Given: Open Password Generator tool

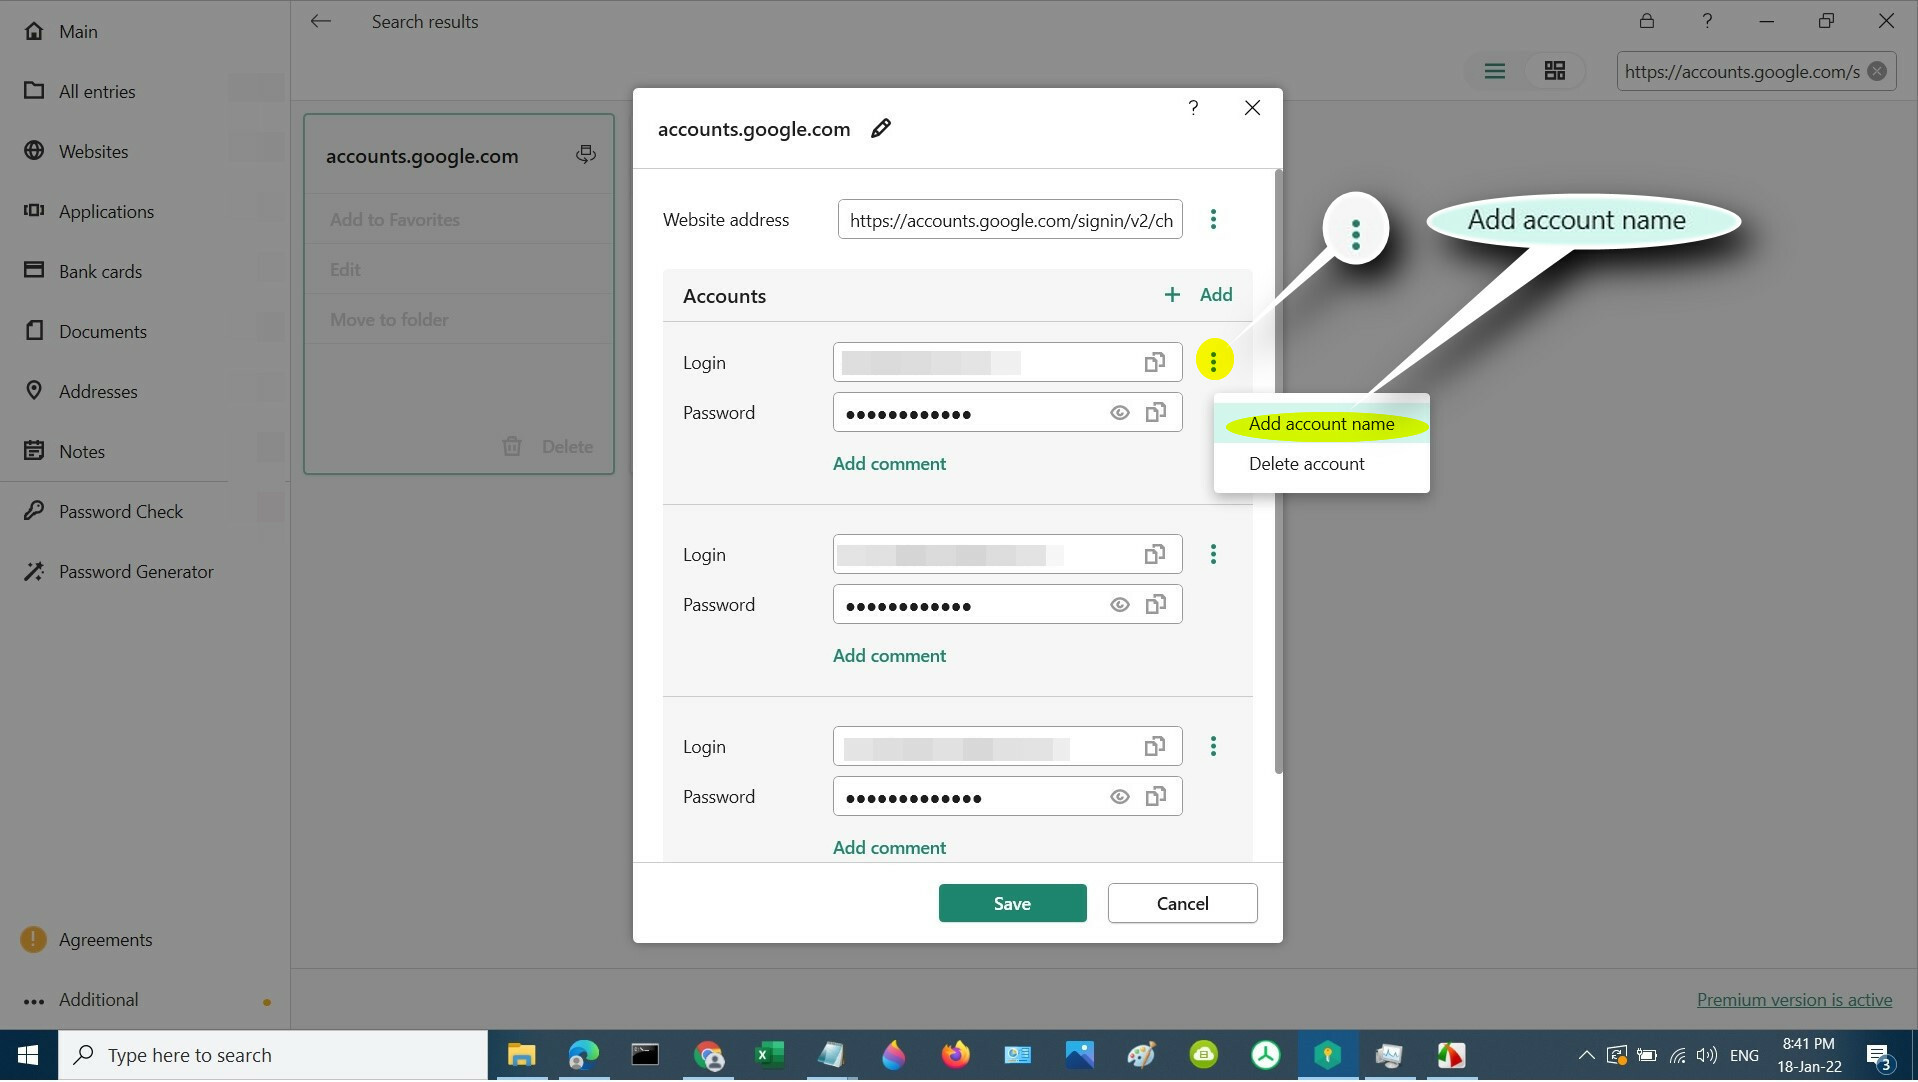Looking at the screenshot, I should 118,571.
